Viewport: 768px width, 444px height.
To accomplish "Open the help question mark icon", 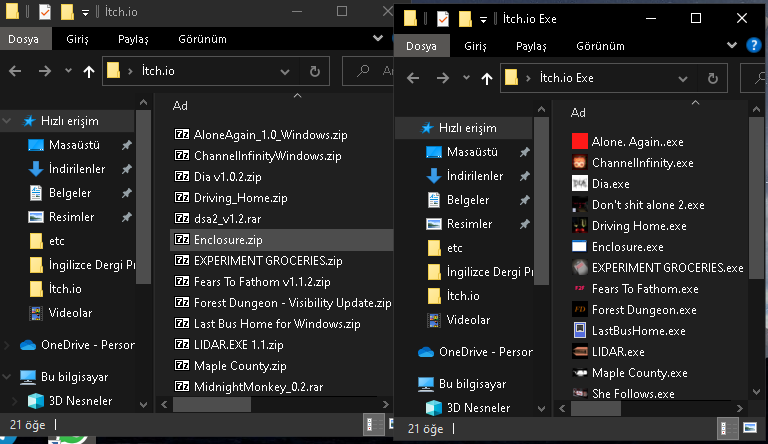I will [755, 45].
